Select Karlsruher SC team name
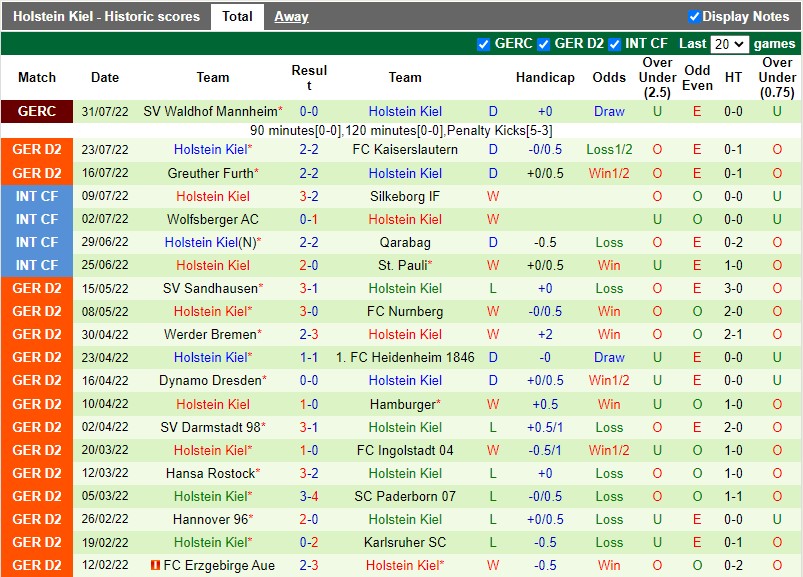 405,542
